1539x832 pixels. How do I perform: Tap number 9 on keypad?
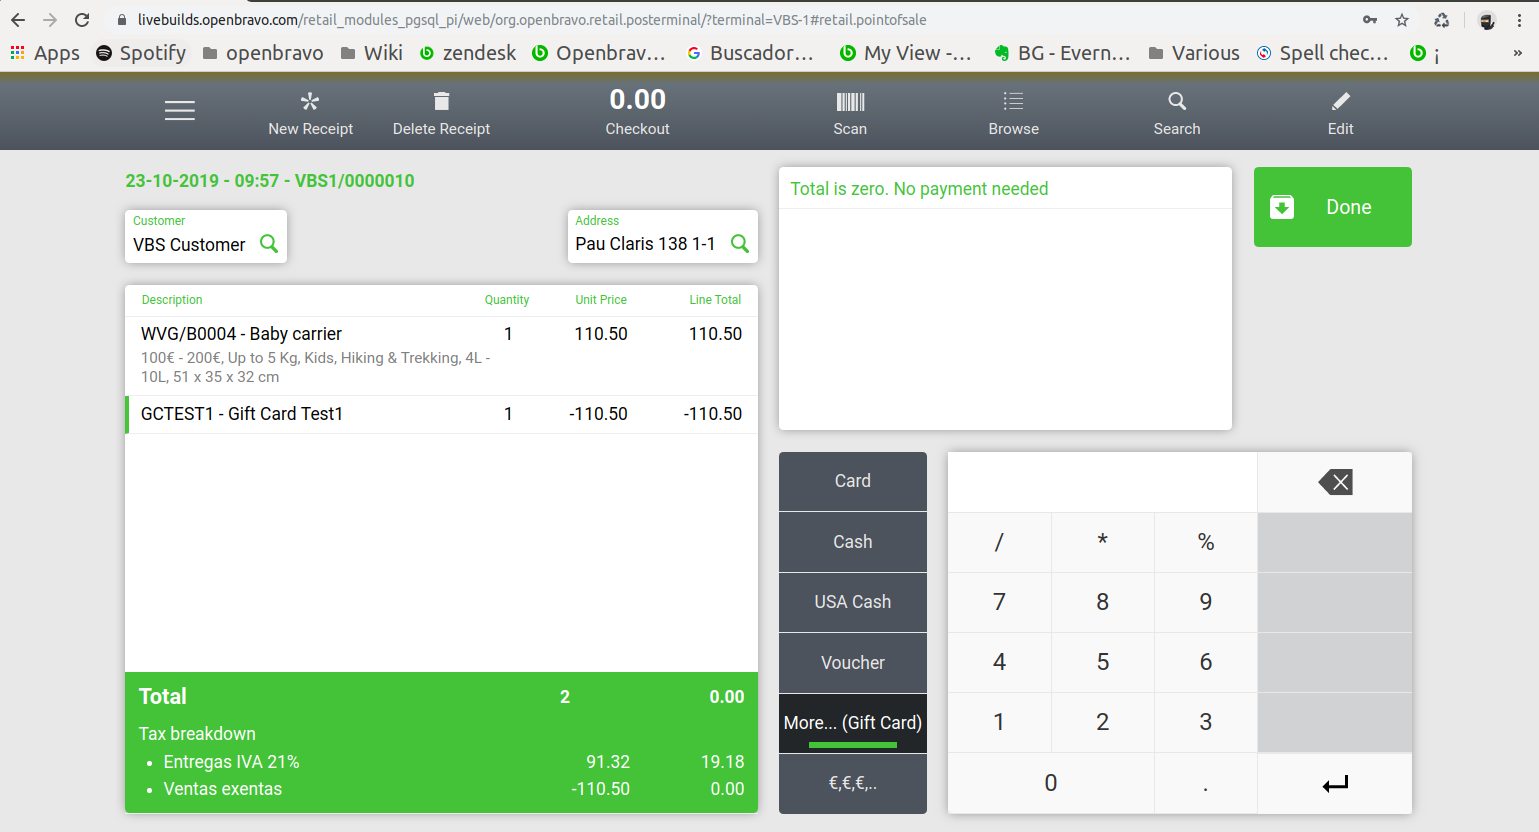pyautogui.click(x=1206, y=602)
